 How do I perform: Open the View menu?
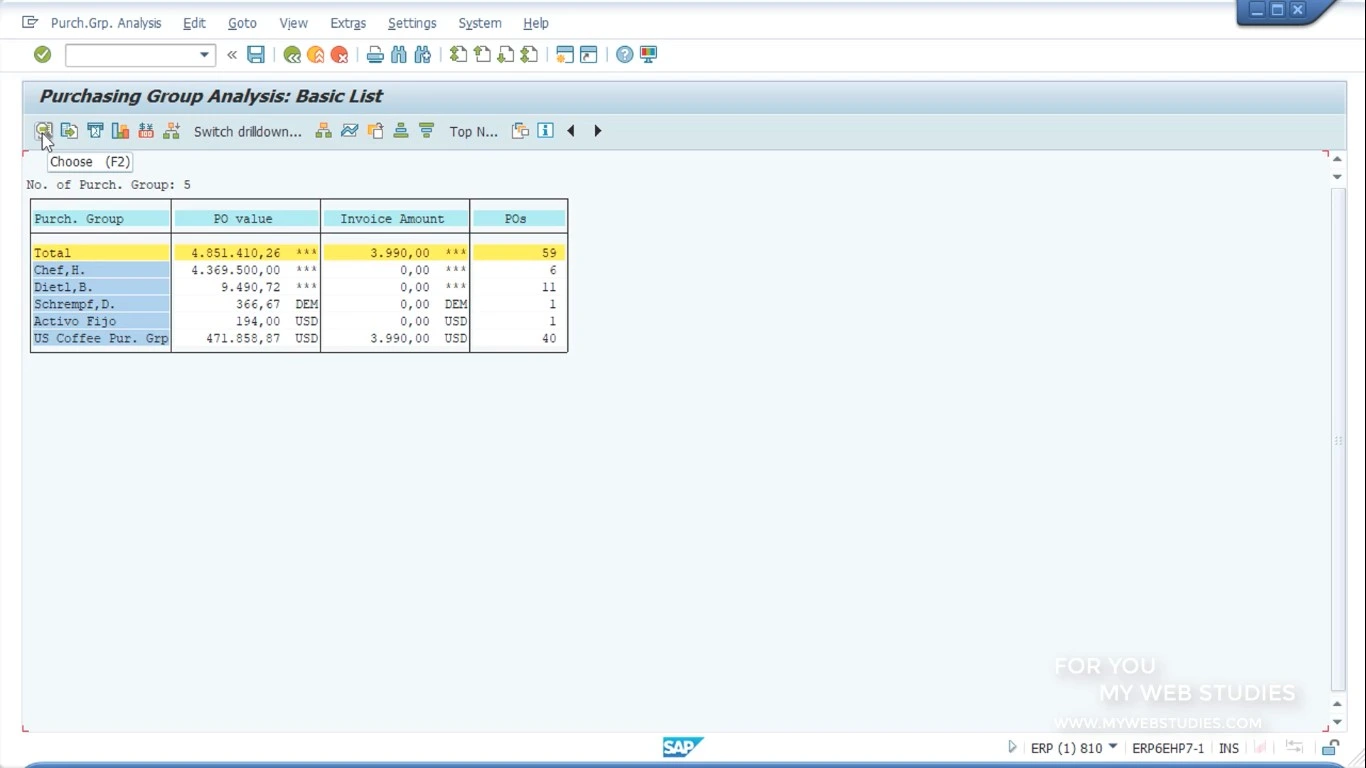293,23
